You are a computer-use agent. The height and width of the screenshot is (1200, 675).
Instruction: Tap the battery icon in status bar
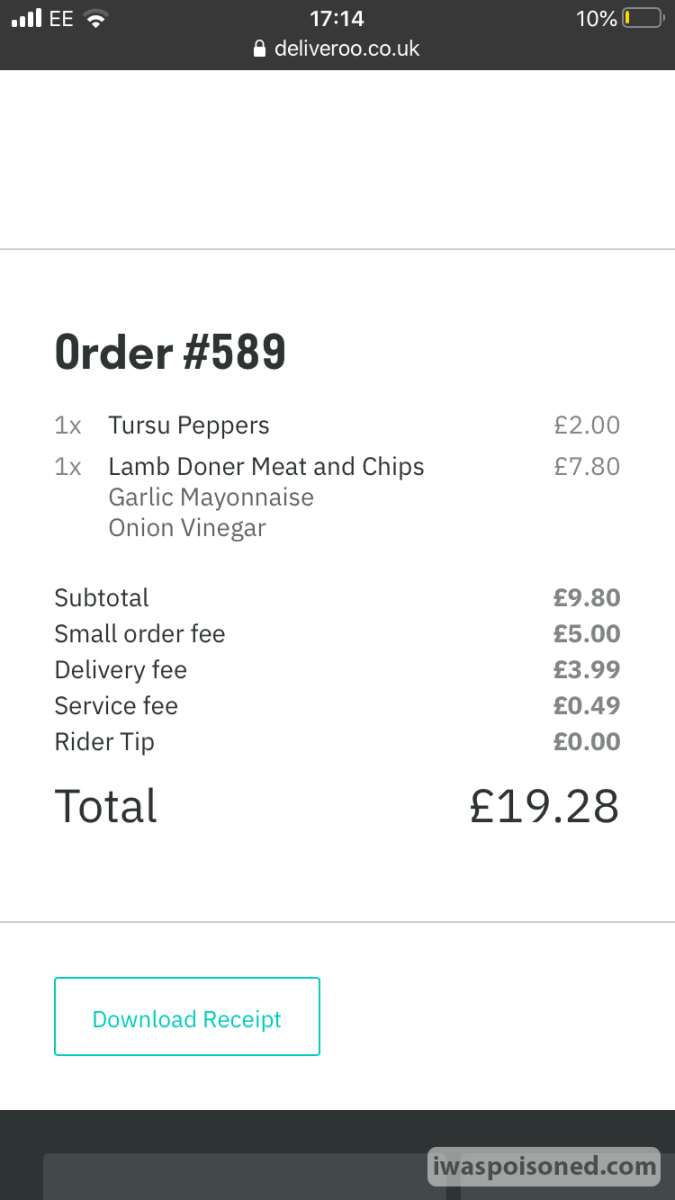(x=642, y=19)
